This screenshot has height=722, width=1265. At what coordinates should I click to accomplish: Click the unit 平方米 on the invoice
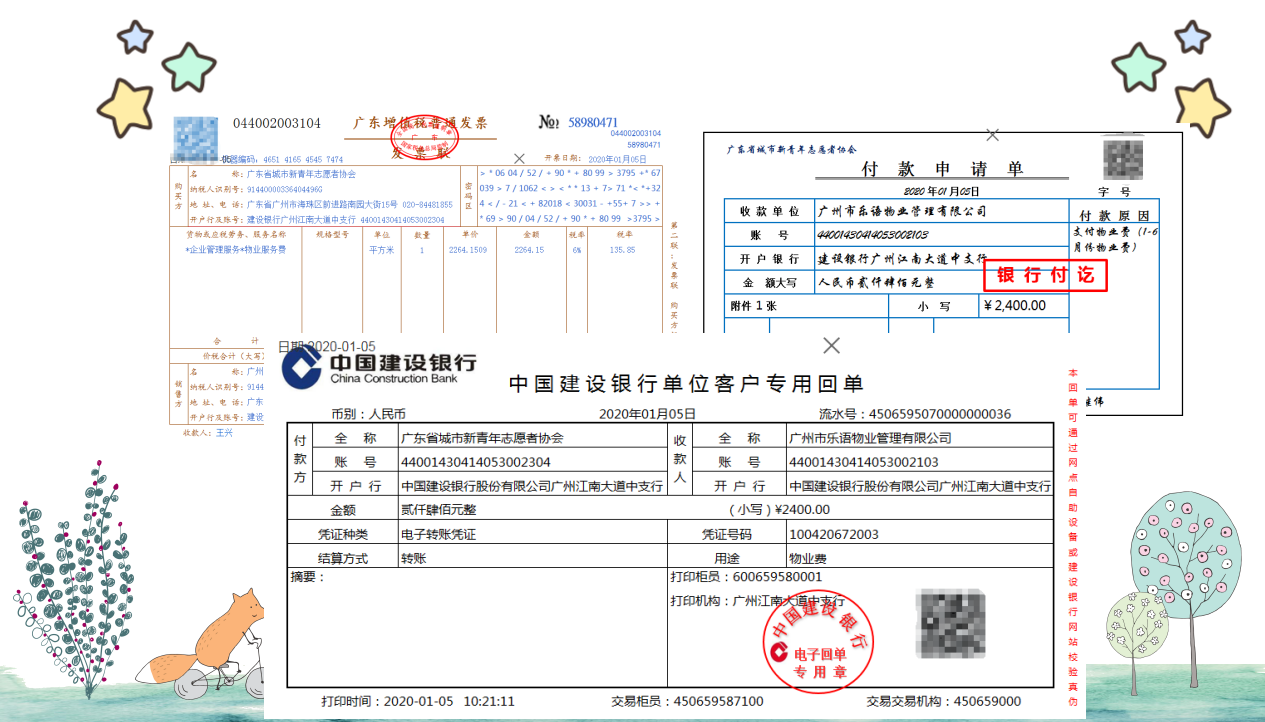tap(382, 250)
